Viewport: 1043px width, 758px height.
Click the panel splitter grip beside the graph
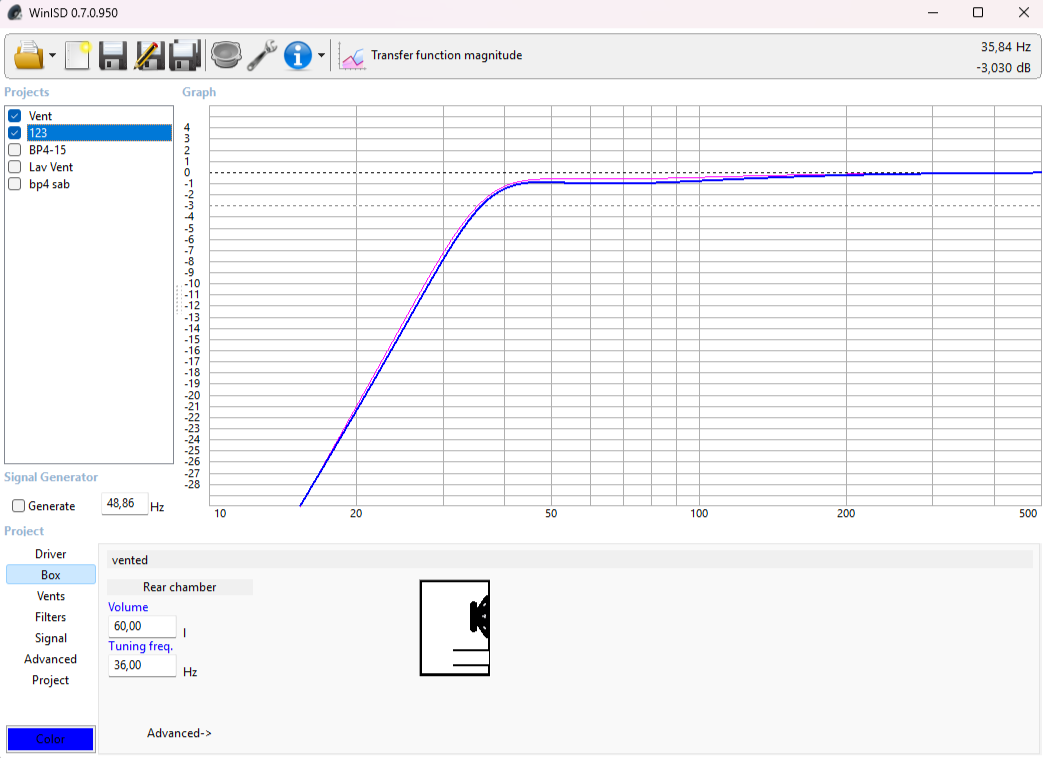(x=178, y=299)
